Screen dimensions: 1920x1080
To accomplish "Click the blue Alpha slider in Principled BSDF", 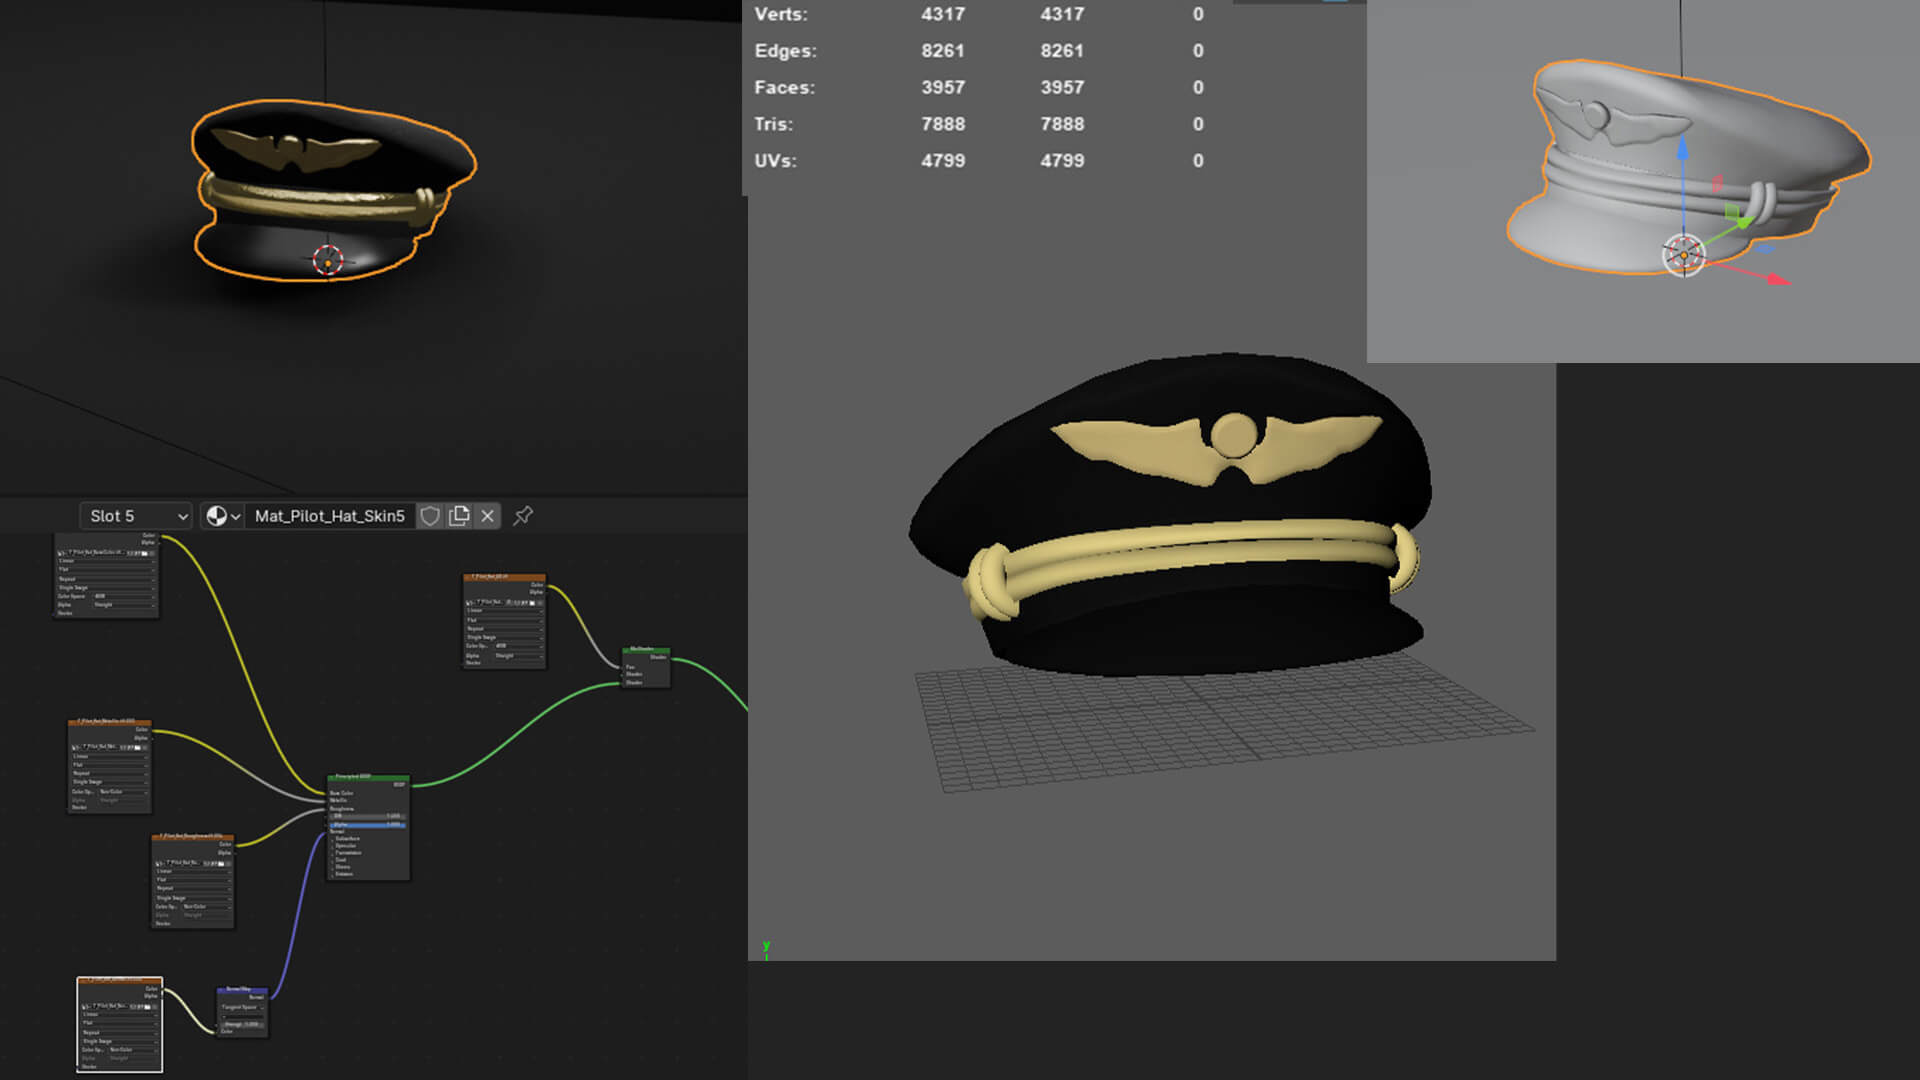I will [368, 825].
